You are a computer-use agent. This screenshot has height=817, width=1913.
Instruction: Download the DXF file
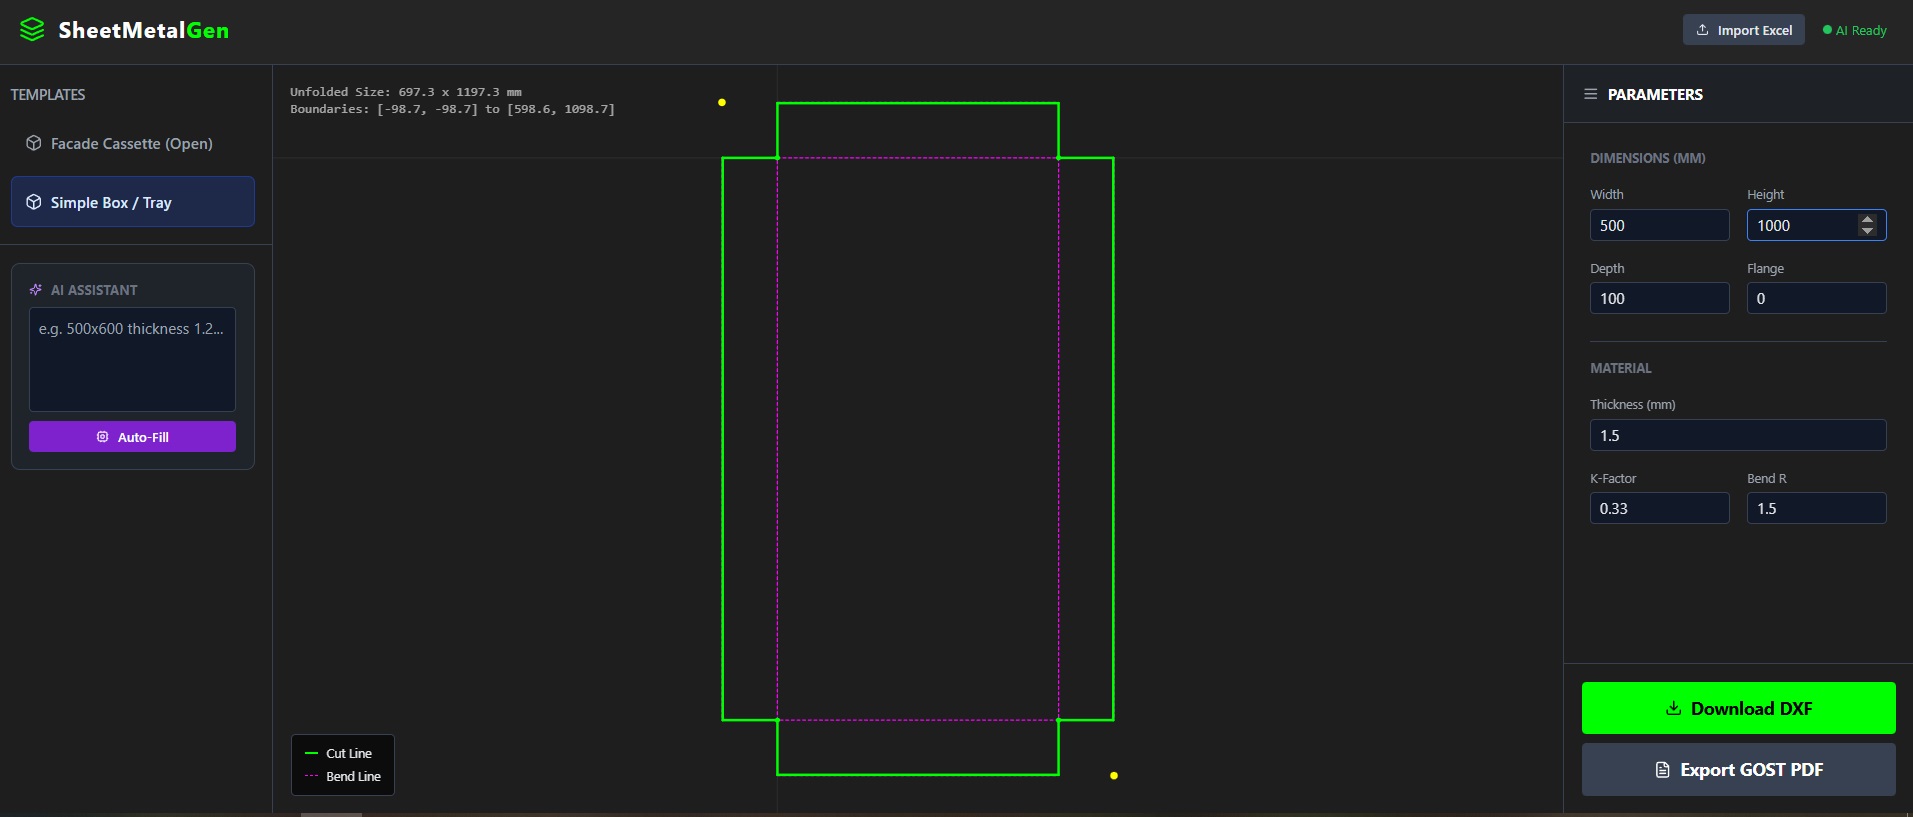point(1739,708)
